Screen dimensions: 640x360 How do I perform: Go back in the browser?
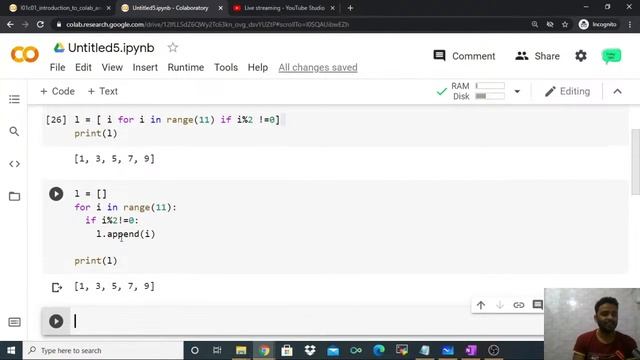coord(10,24)
